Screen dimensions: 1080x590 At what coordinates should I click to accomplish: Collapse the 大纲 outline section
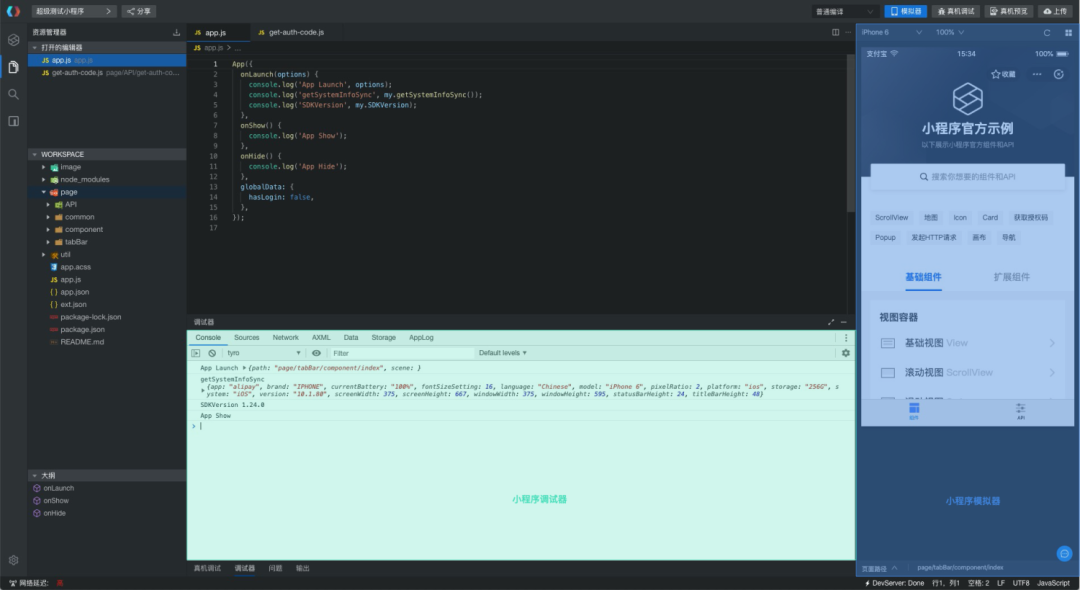pyautogui.click(x=107, y=476)
